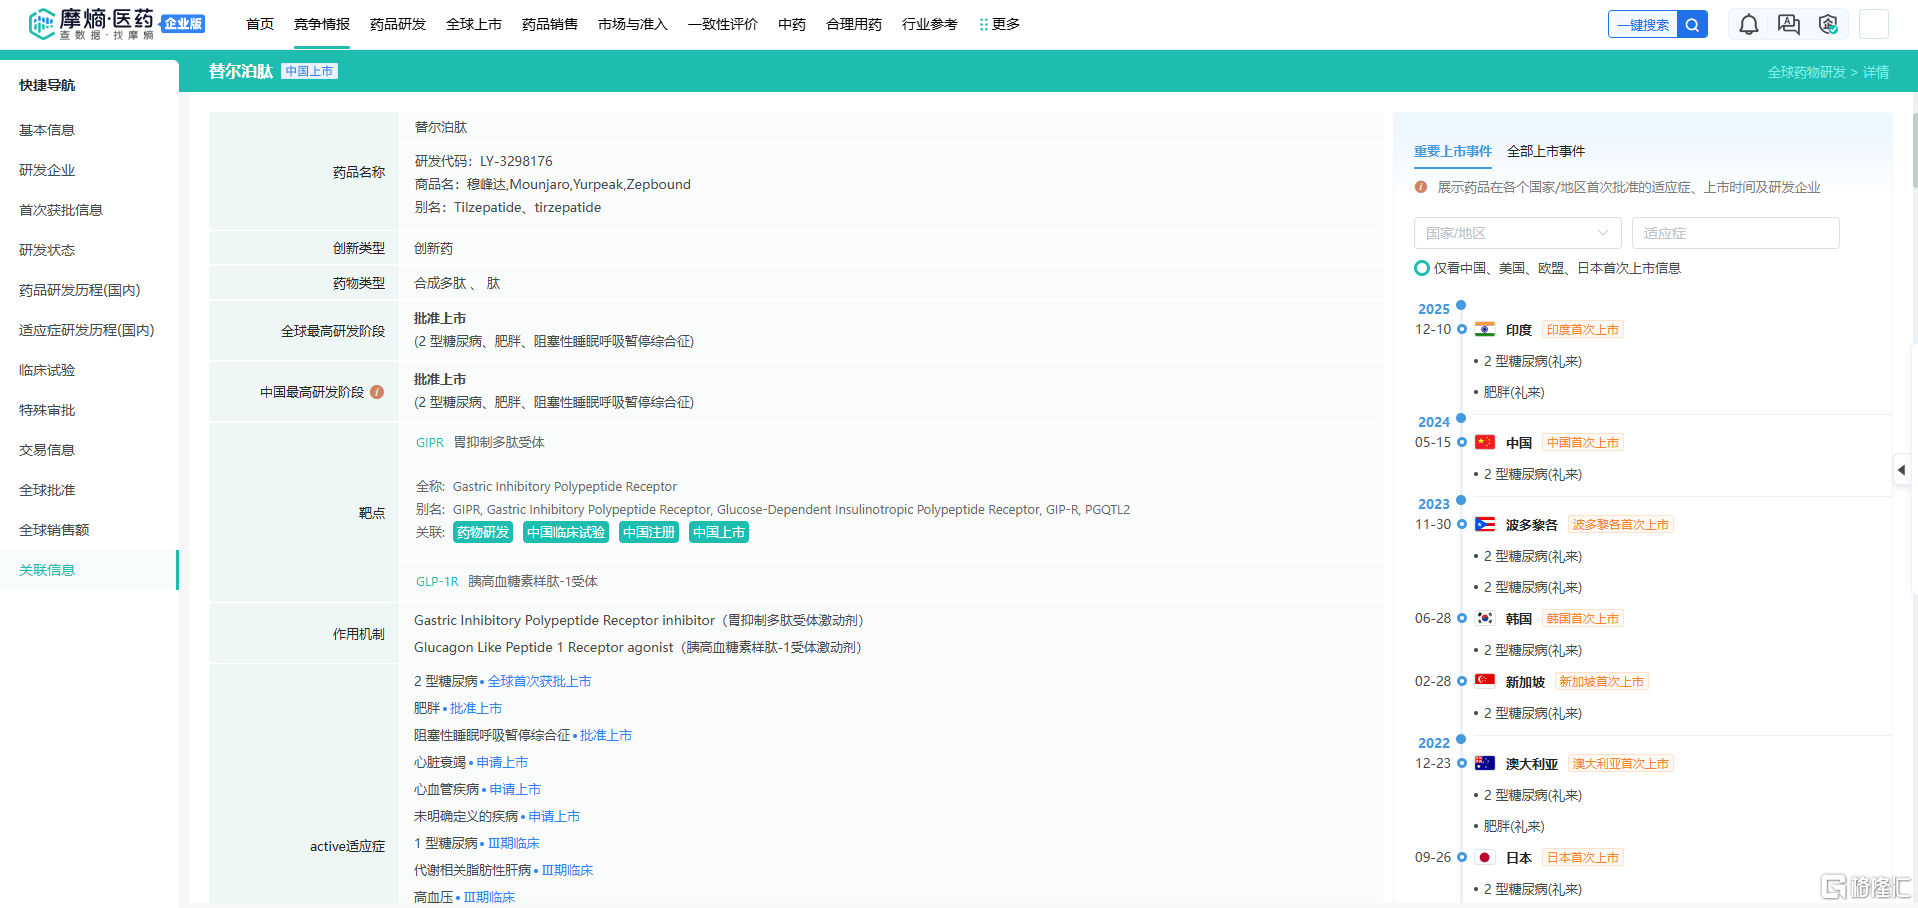Click the 中国临床试验 tag button
The height and width of the screenshot is (908, 1918).
click(566, 532)
